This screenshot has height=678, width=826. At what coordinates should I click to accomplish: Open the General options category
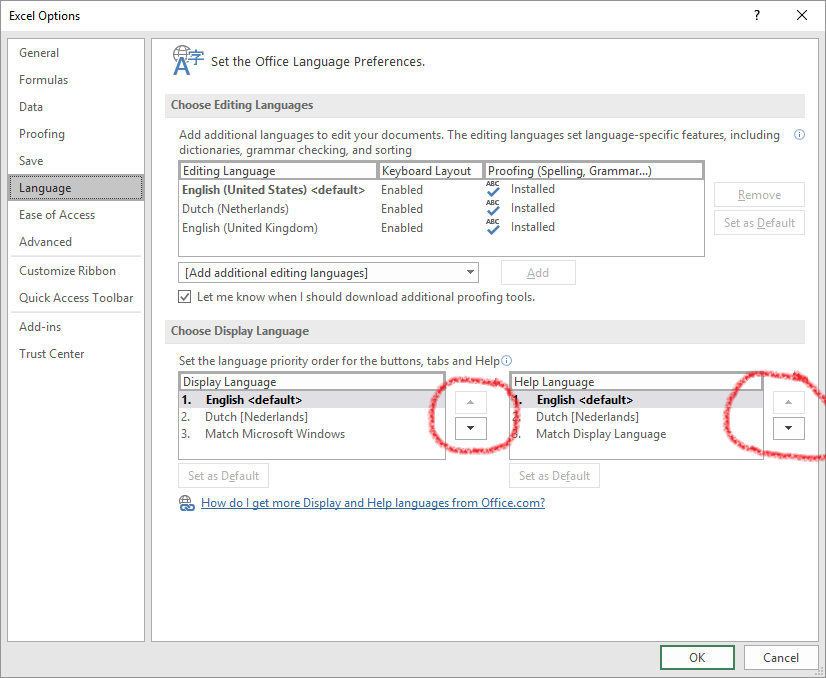[76, 53]
